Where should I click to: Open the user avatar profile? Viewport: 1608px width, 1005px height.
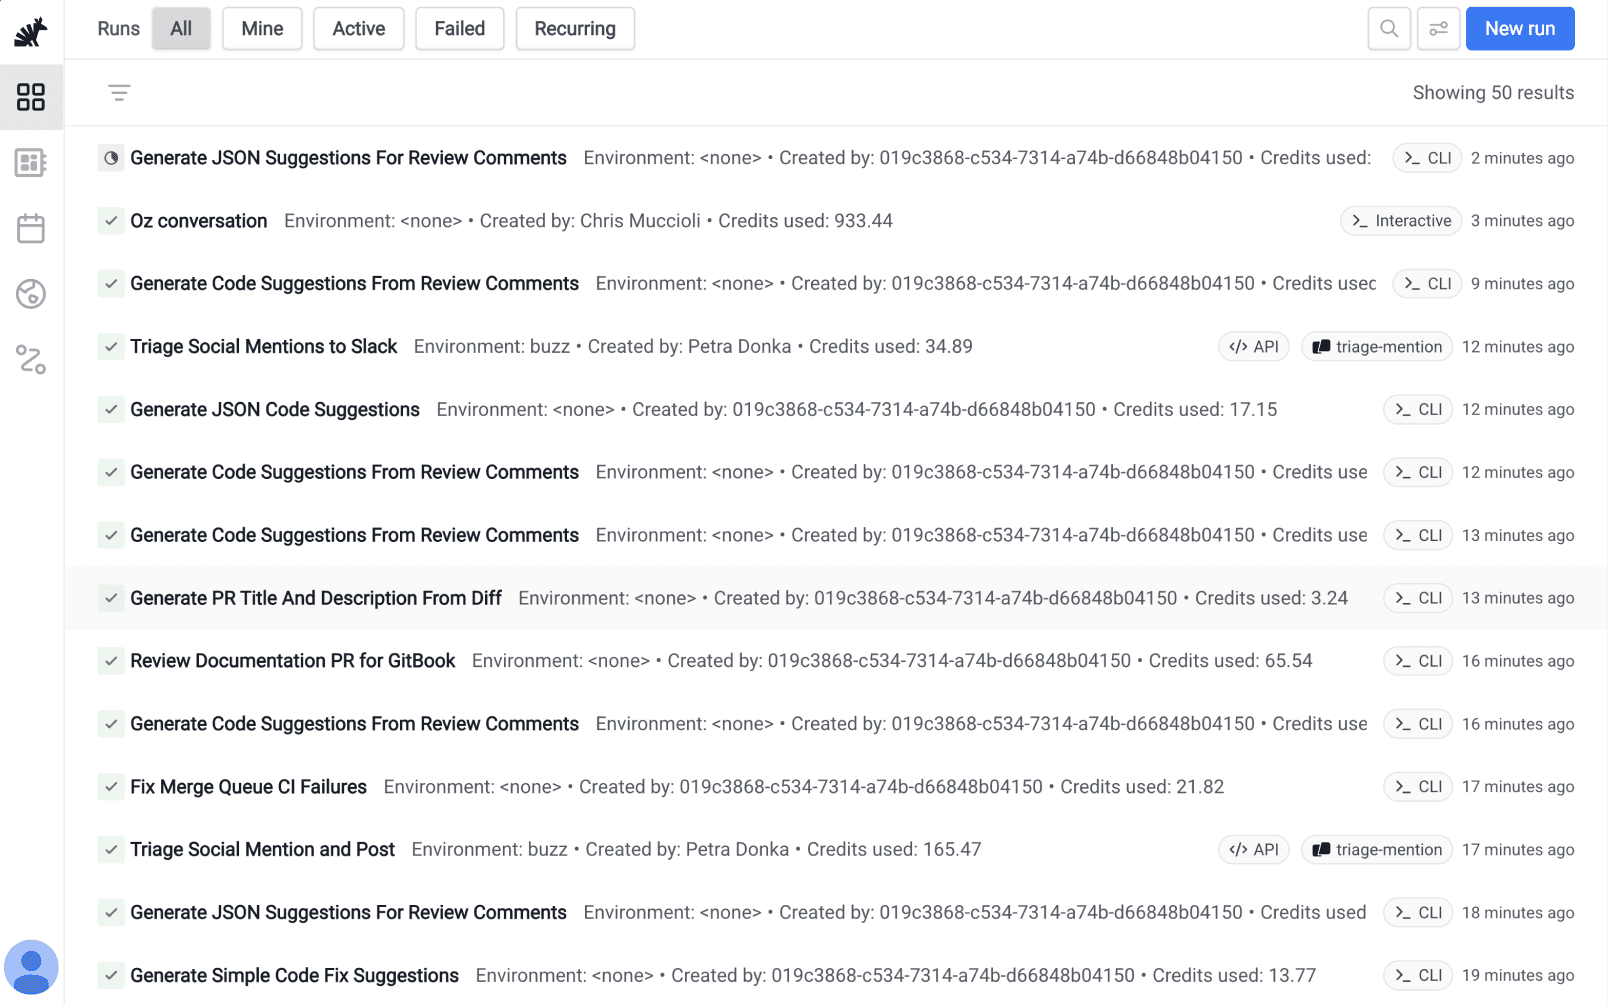(x=31, y=967)
